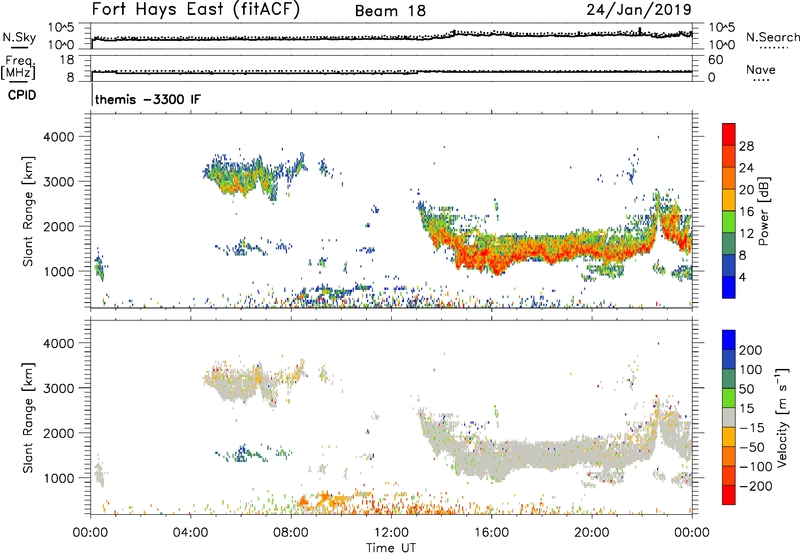This screenshot has width=800, height=554.
Task: Click the "N.Search" legend label
Action: coord(773,37)
